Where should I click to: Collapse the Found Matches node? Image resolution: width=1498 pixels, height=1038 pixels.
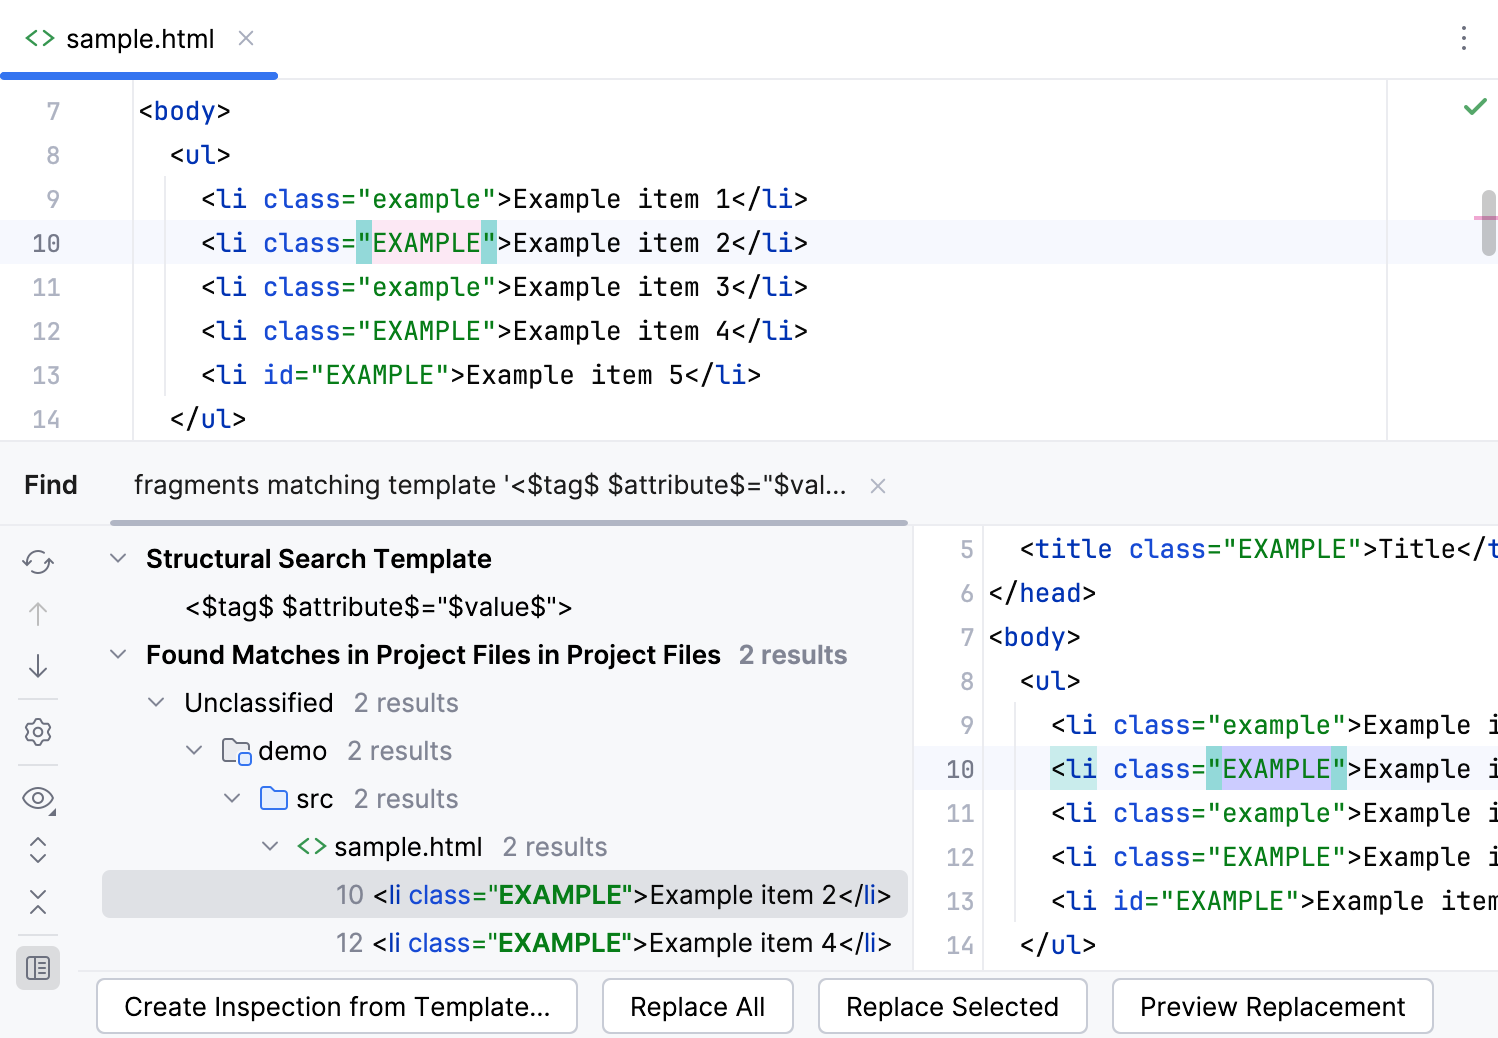118,655
